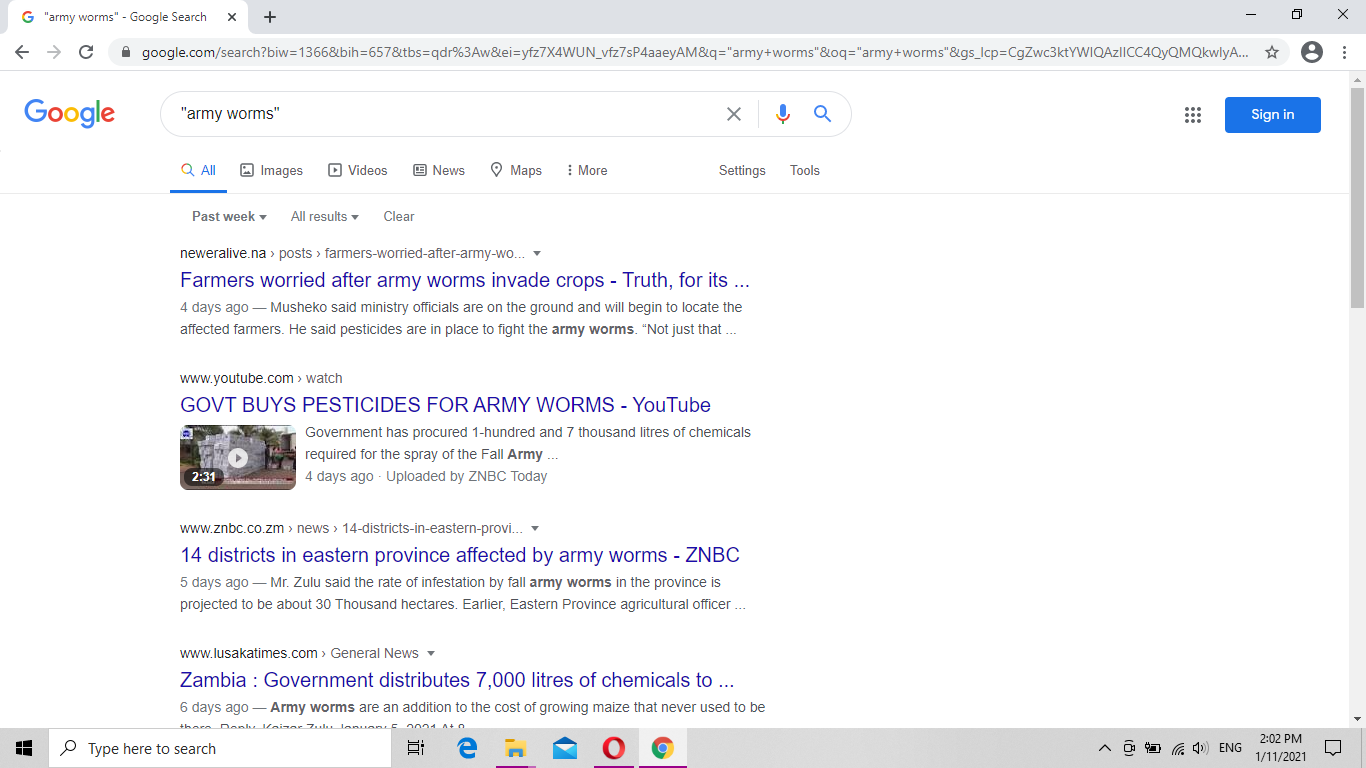
Task: Open the Mail app from the taskbar
Action: [x=565, y=748]
